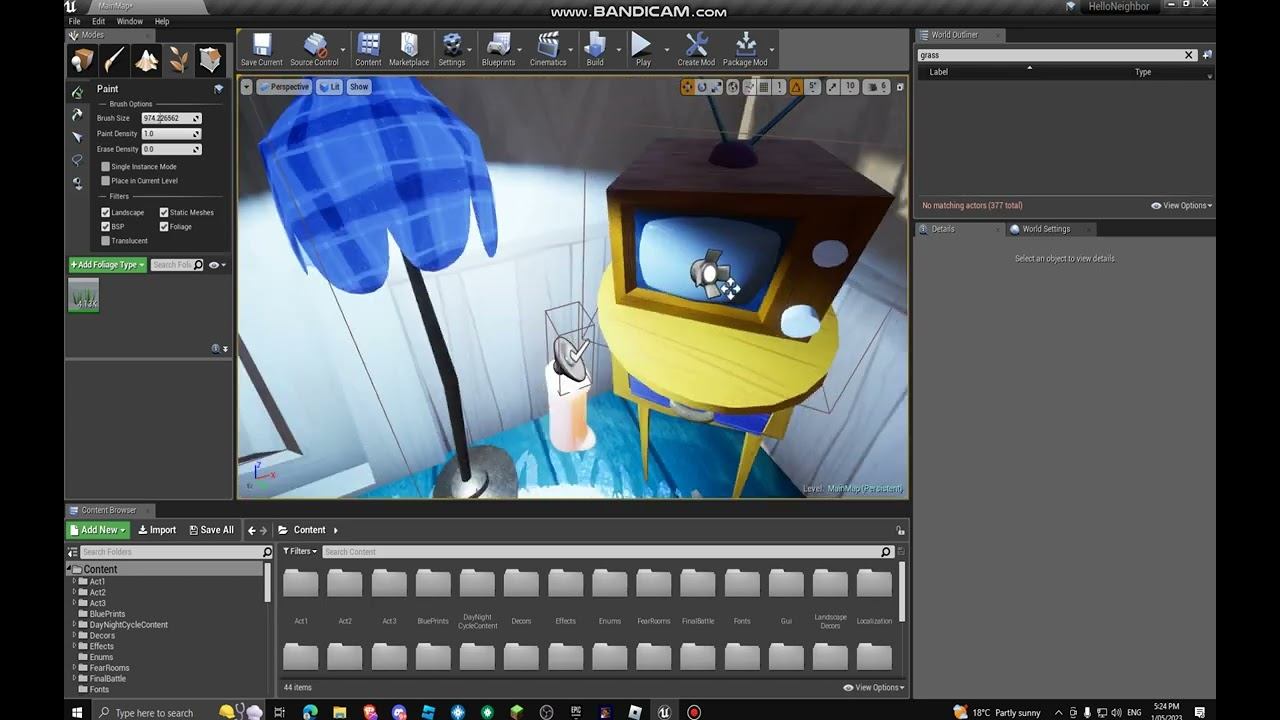This screenshot has height=720, width=1280.
Task: Enable the Single Instance Mode checkbox
Action: click(x=106, y=167)
